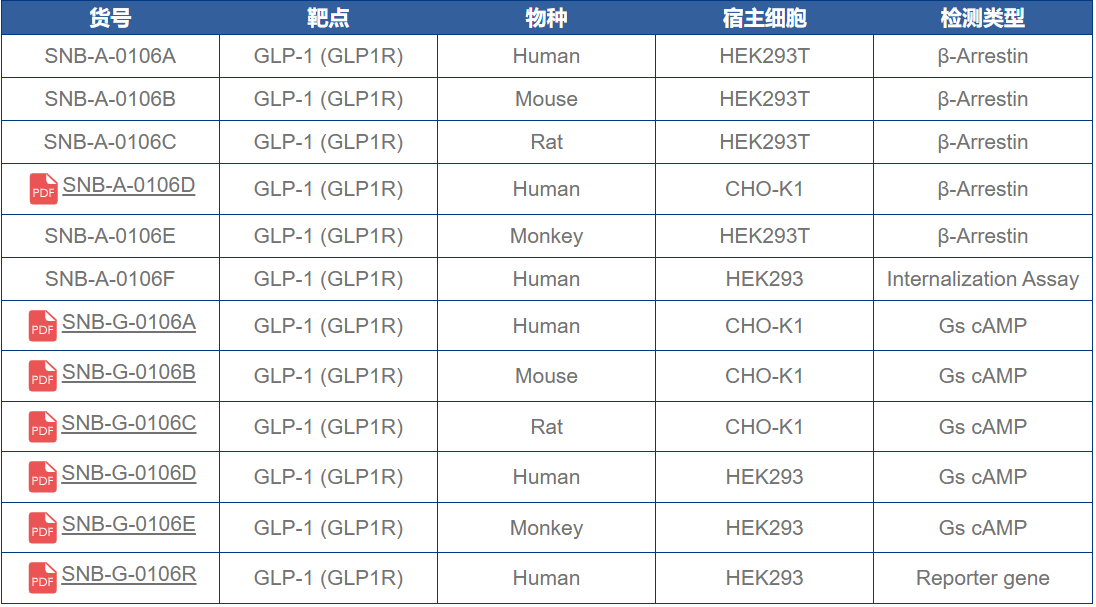Open the SNB-A-0106D product link
1096x607 pixels.
128,185
